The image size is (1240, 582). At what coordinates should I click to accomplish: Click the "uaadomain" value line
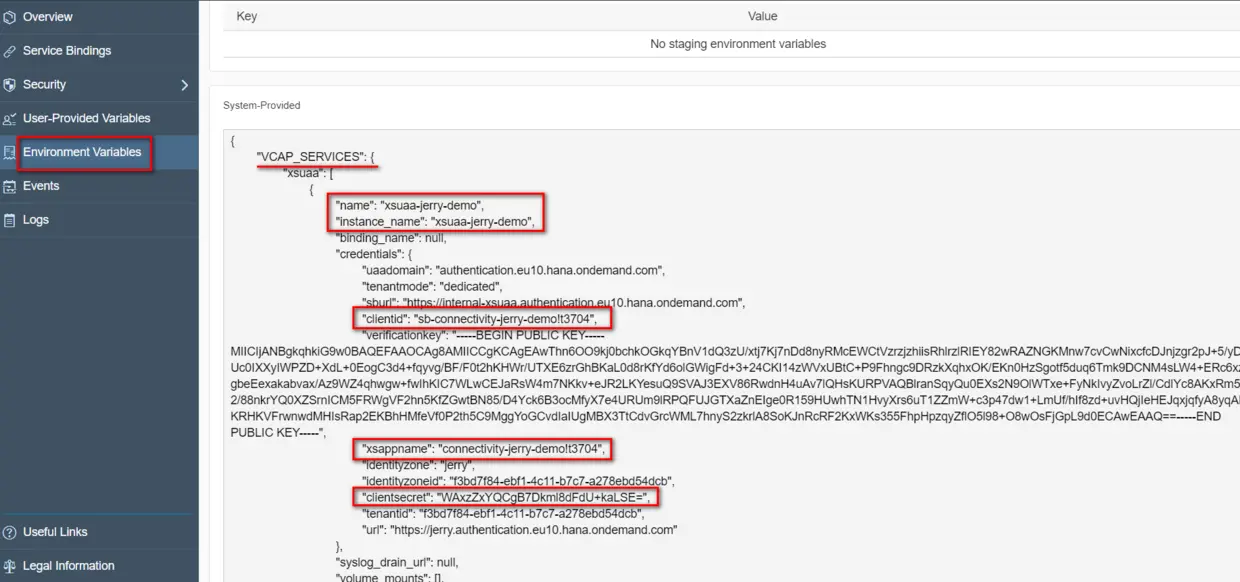(513, 270)
